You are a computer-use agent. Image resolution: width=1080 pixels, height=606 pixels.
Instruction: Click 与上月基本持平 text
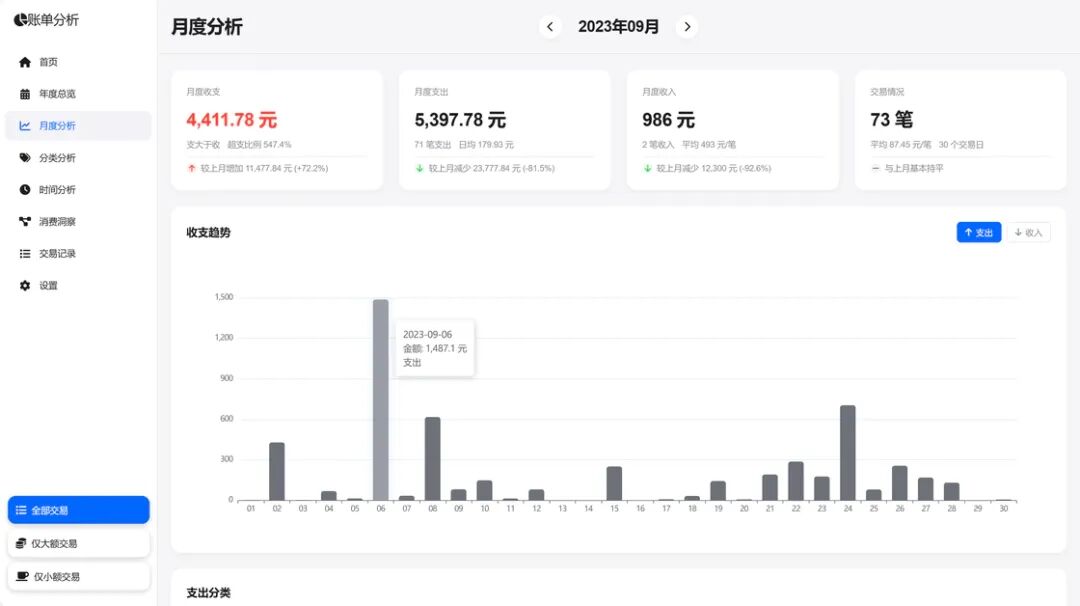point(913,168)
